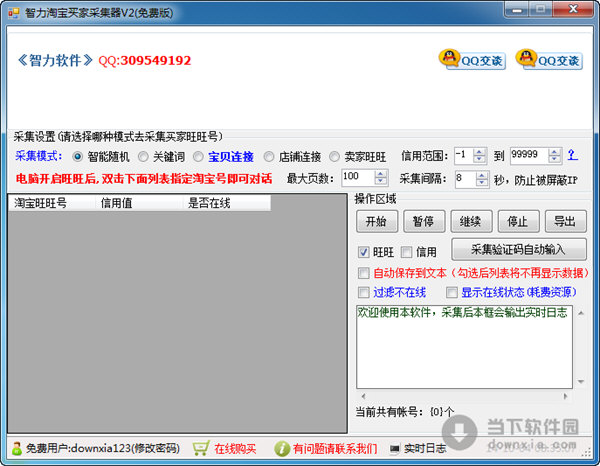The image size is (600, 466).
Task: Increase the maximum credit range 99999
Action: point(554,152)
